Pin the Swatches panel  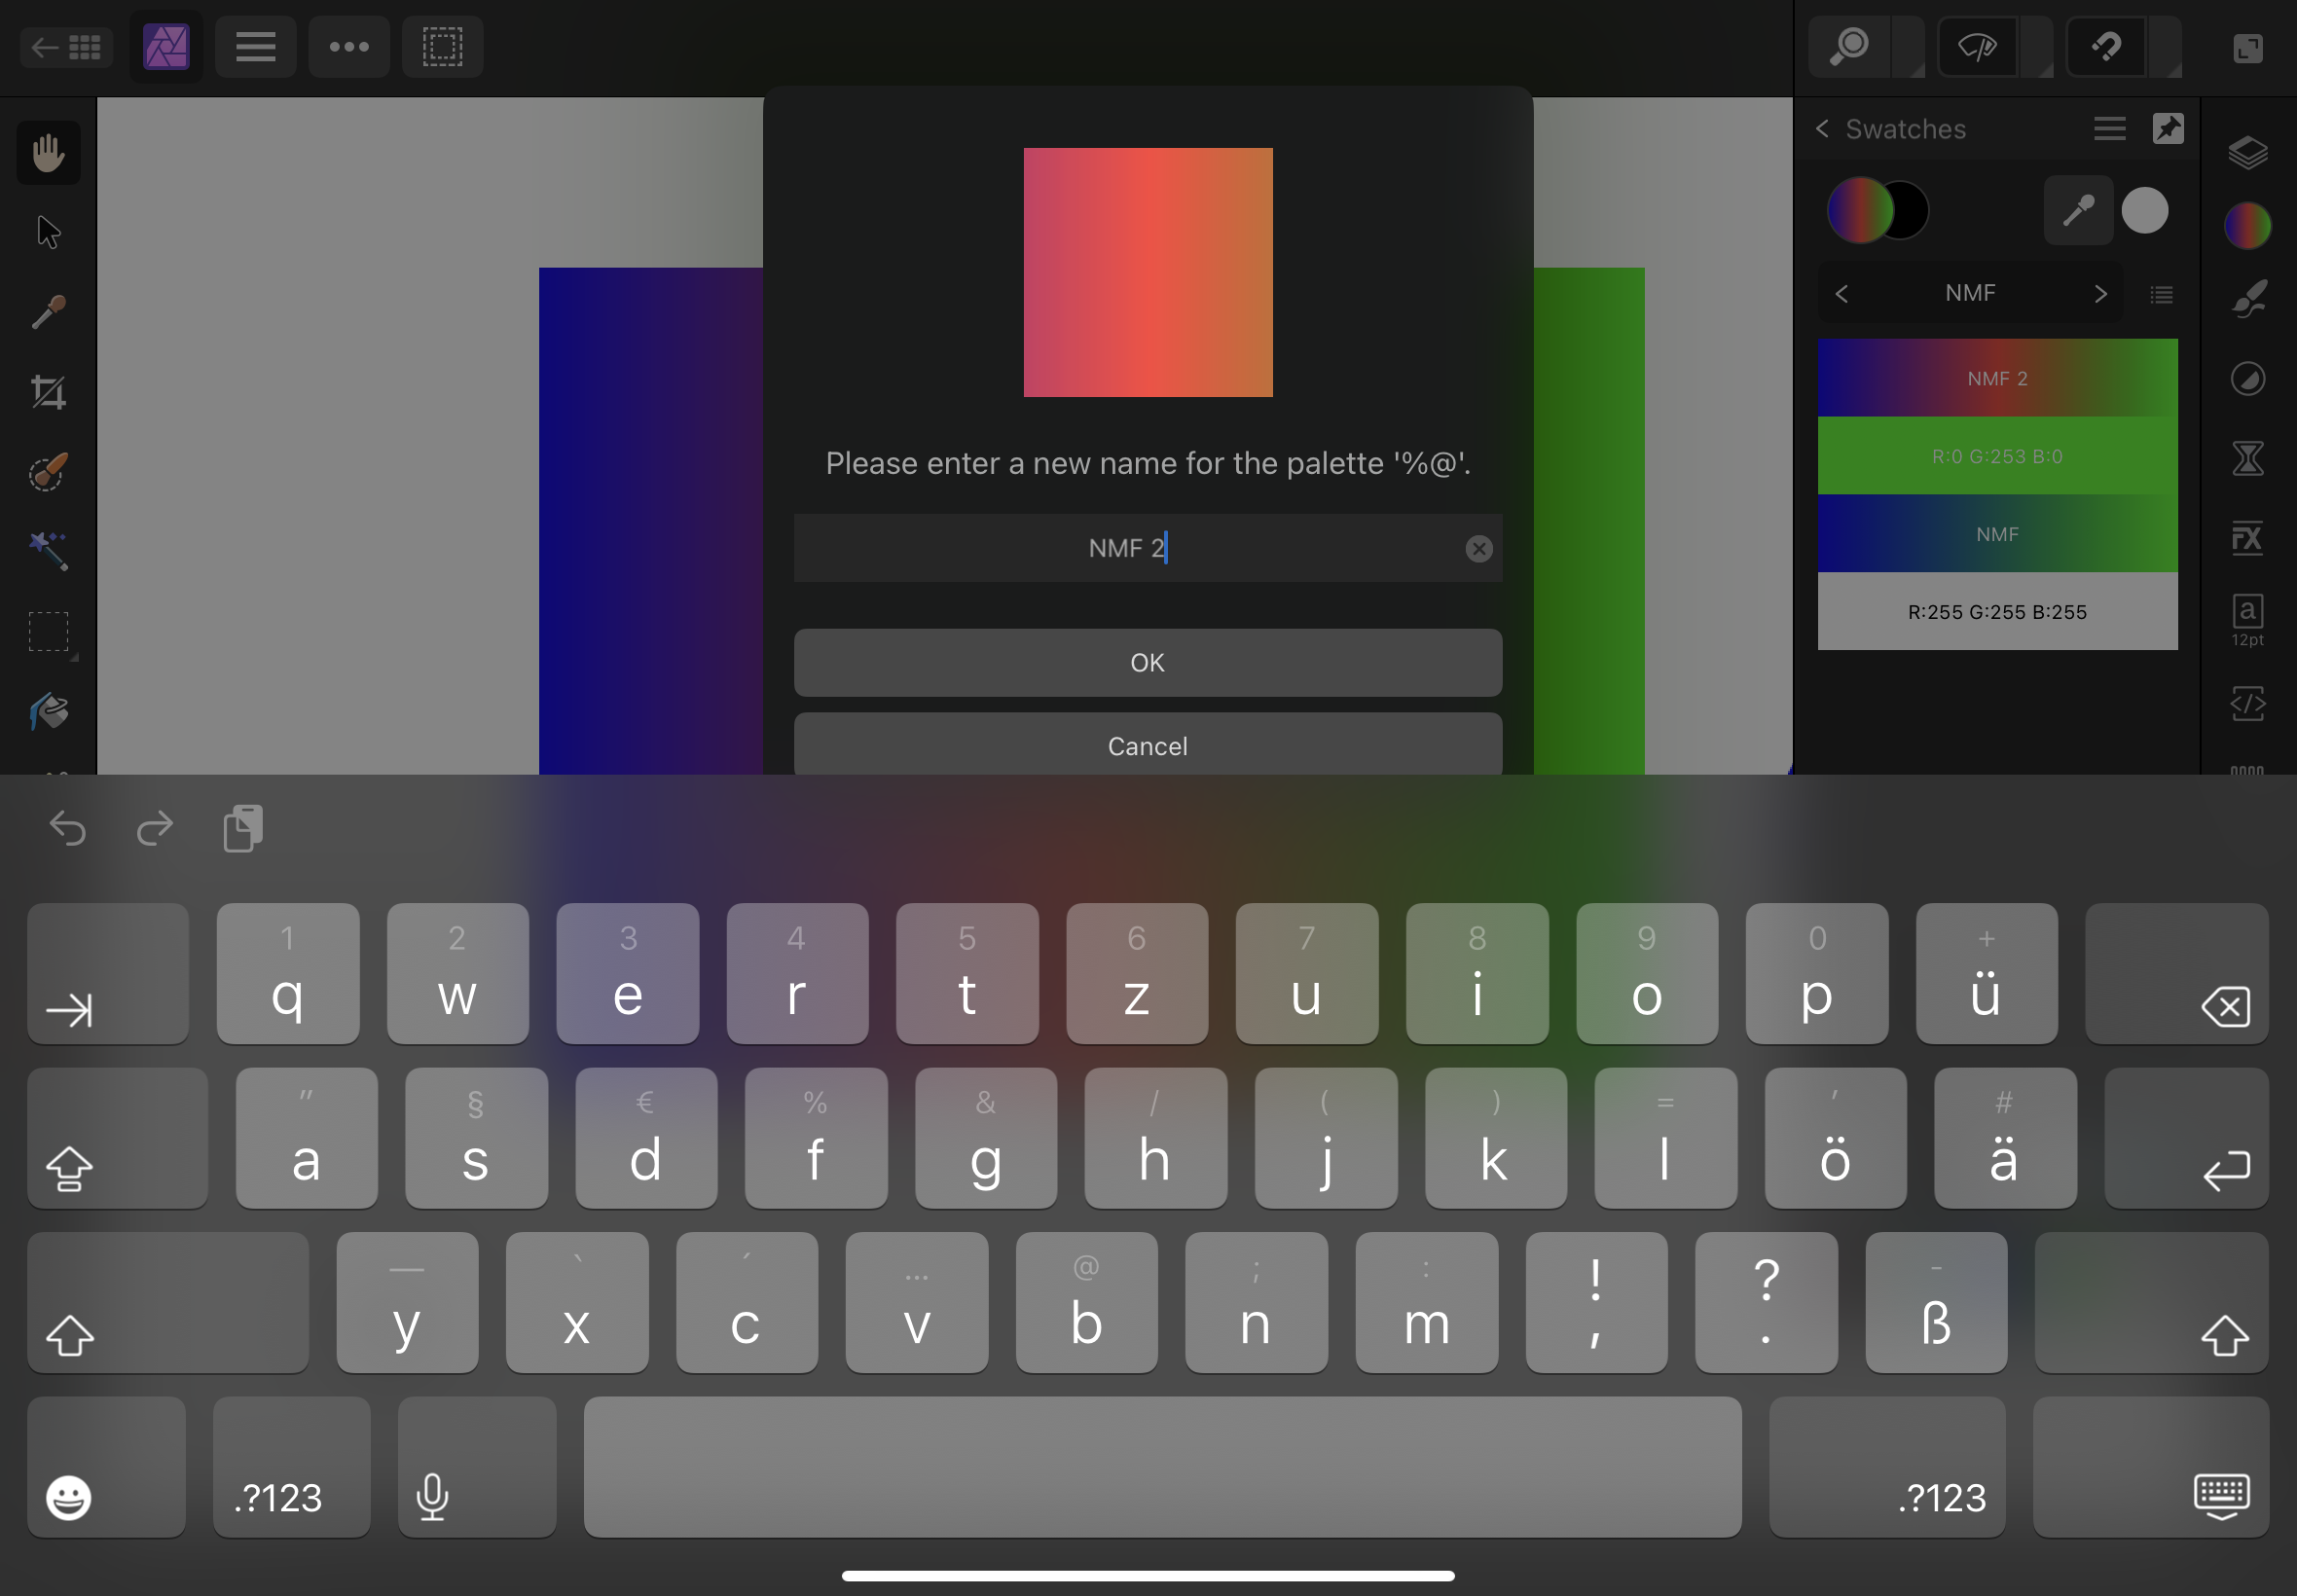[2168, 128]
